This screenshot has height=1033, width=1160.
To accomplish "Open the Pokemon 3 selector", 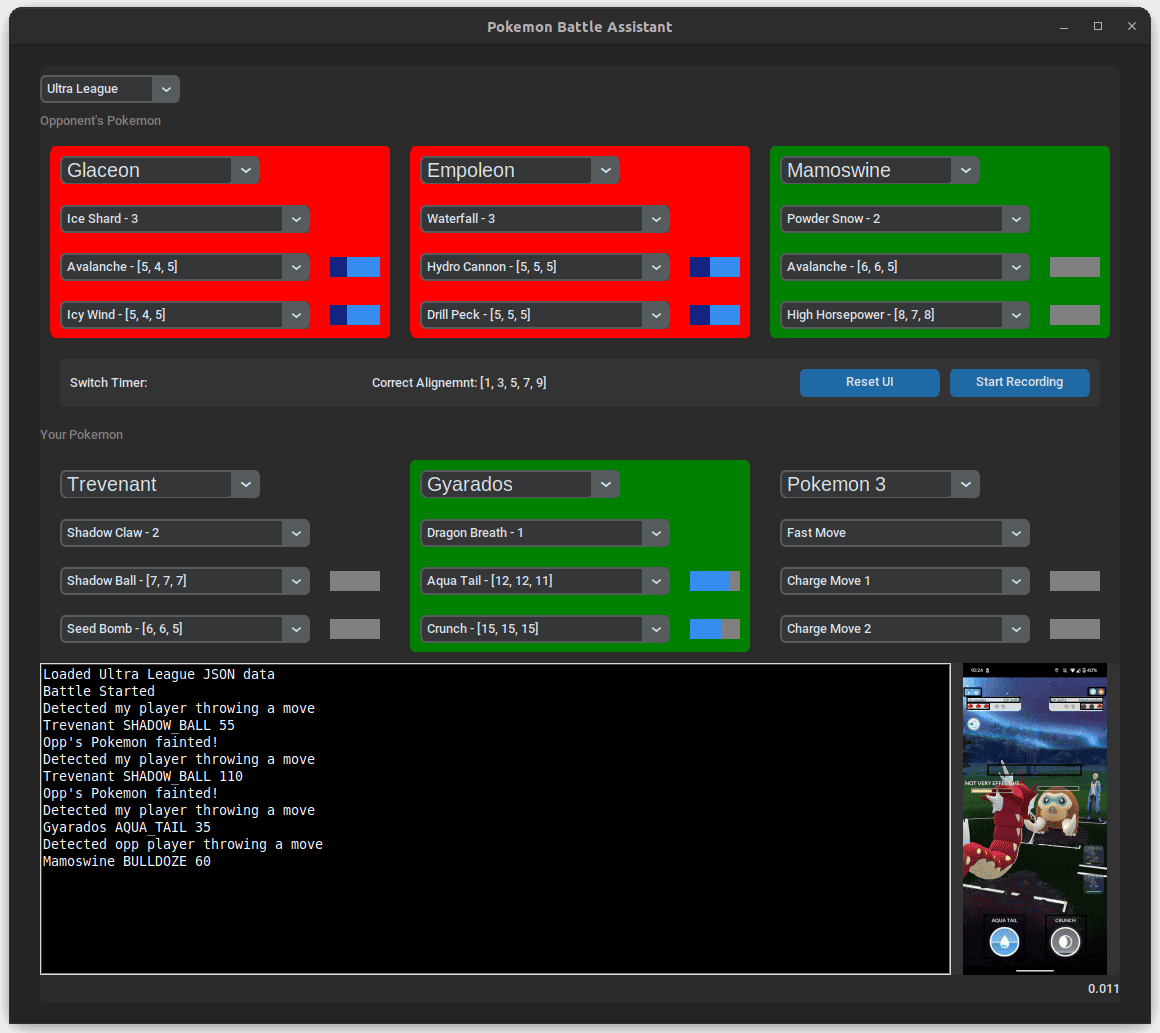I will click(880, 485).
